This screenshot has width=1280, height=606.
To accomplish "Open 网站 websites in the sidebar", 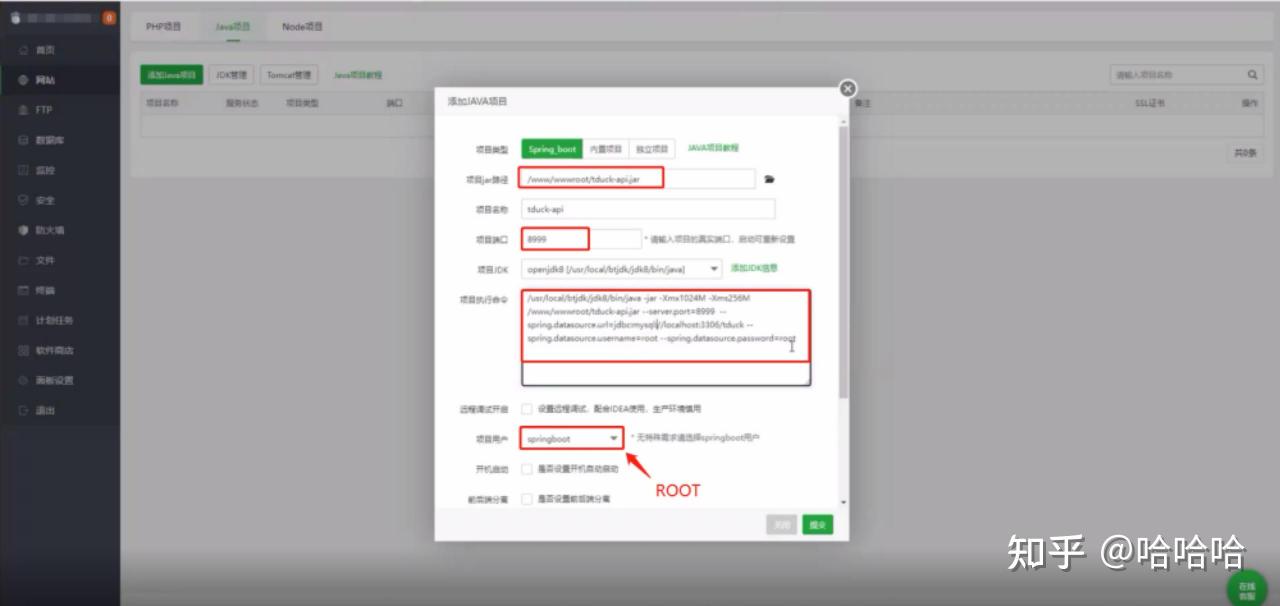I will pyautogui.click(x=45, y=80).
